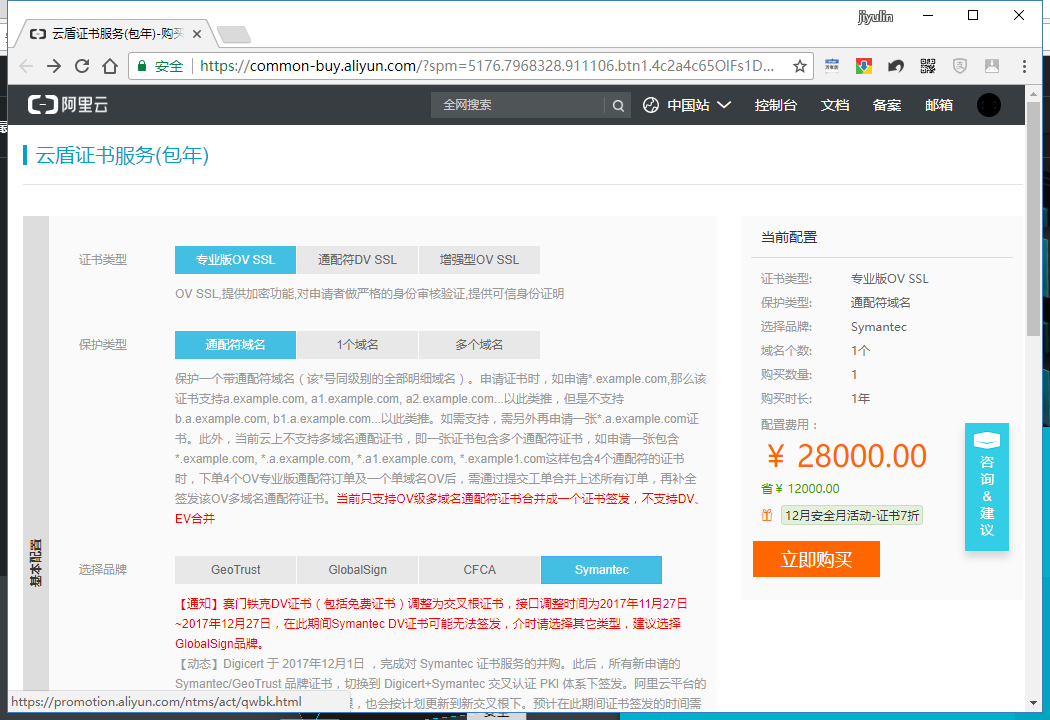Go to browser home page icon

[110, 66]
